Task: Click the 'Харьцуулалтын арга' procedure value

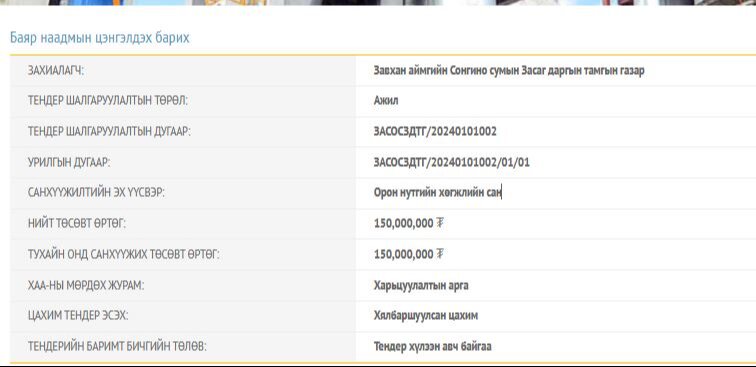Action: coord(421,285)
